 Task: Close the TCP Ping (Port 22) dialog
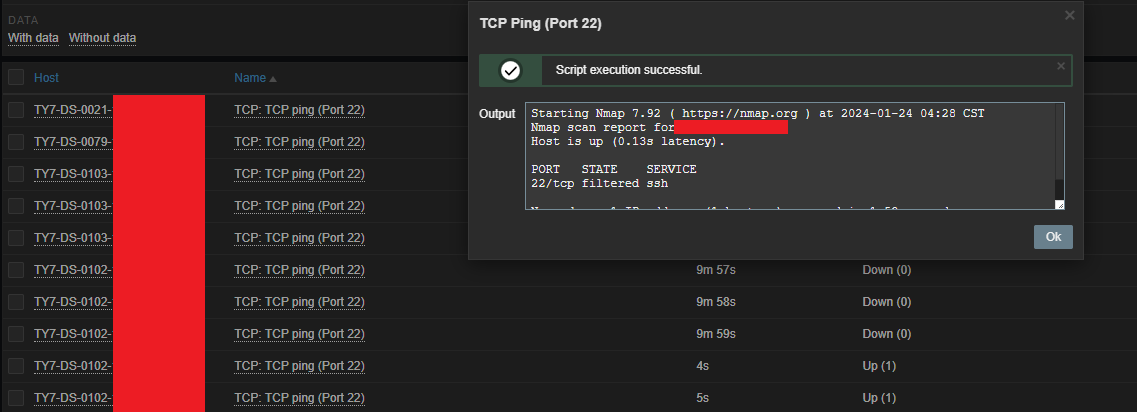[1069, 15]
